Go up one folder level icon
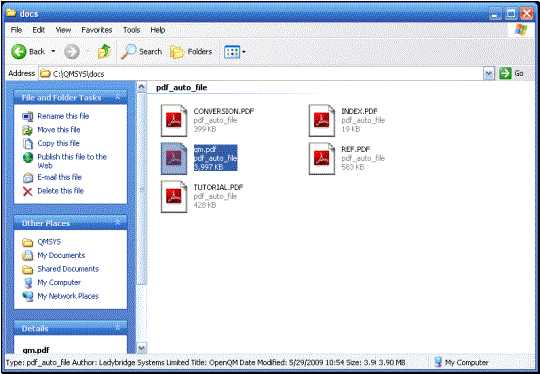 (104, 52)
